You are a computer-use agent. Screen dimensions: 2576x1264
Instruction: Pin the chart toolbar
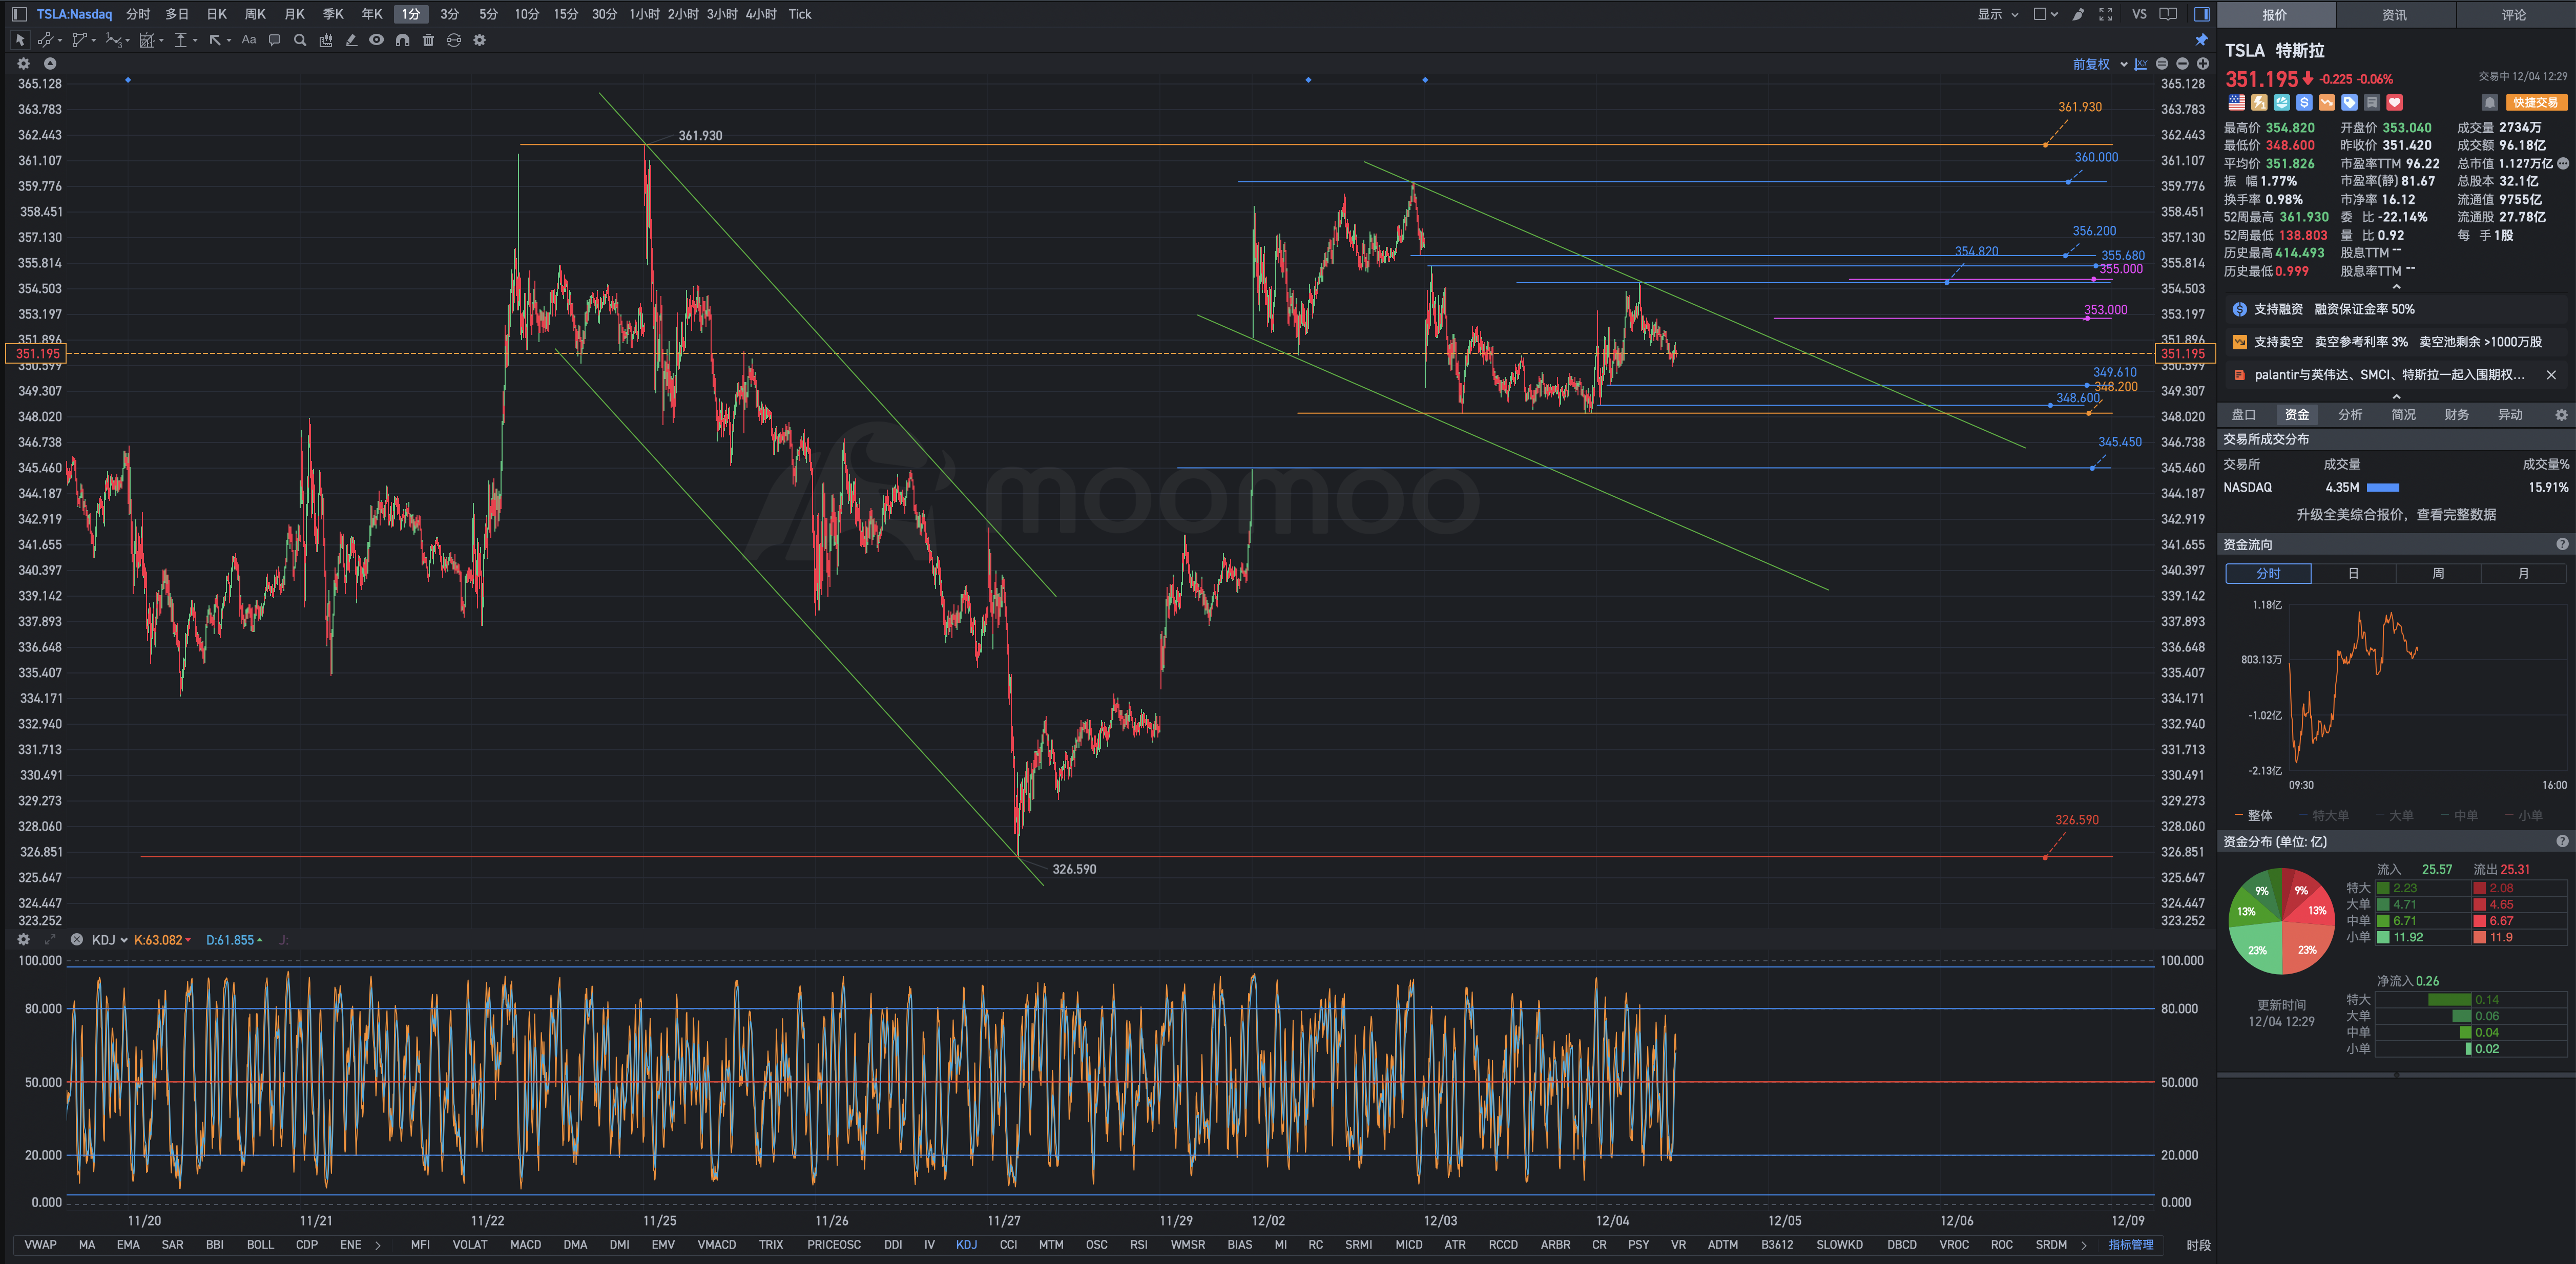click(x=2201, y=40)
